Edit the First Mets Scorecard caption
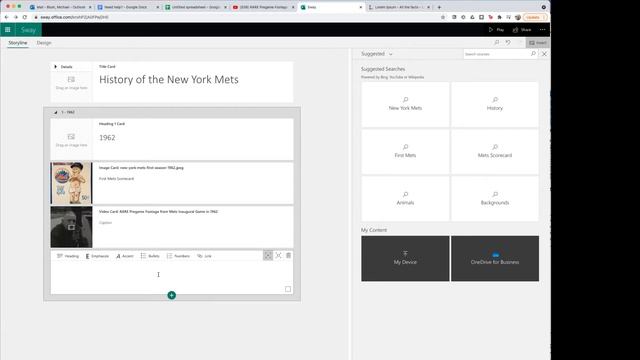The width and height of the screenshot is (640, 360). pyautogui.click(x=116, y=179)
